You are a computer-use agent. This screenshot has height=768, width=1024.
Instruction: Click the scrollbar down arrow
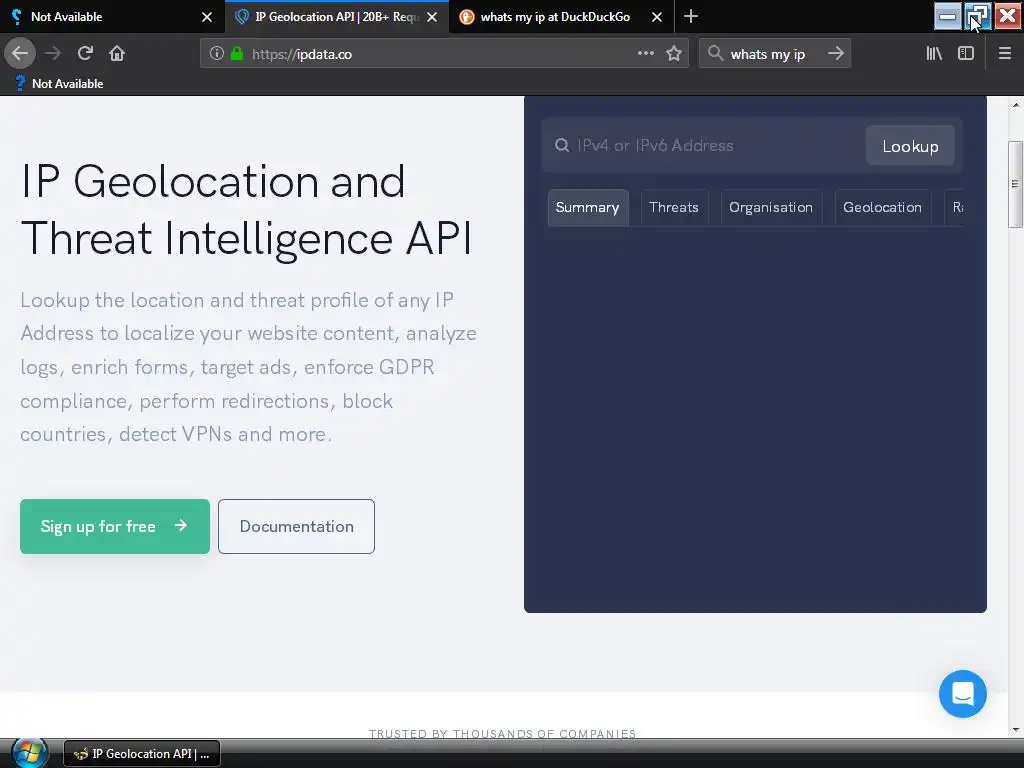tap(1015, 729)
